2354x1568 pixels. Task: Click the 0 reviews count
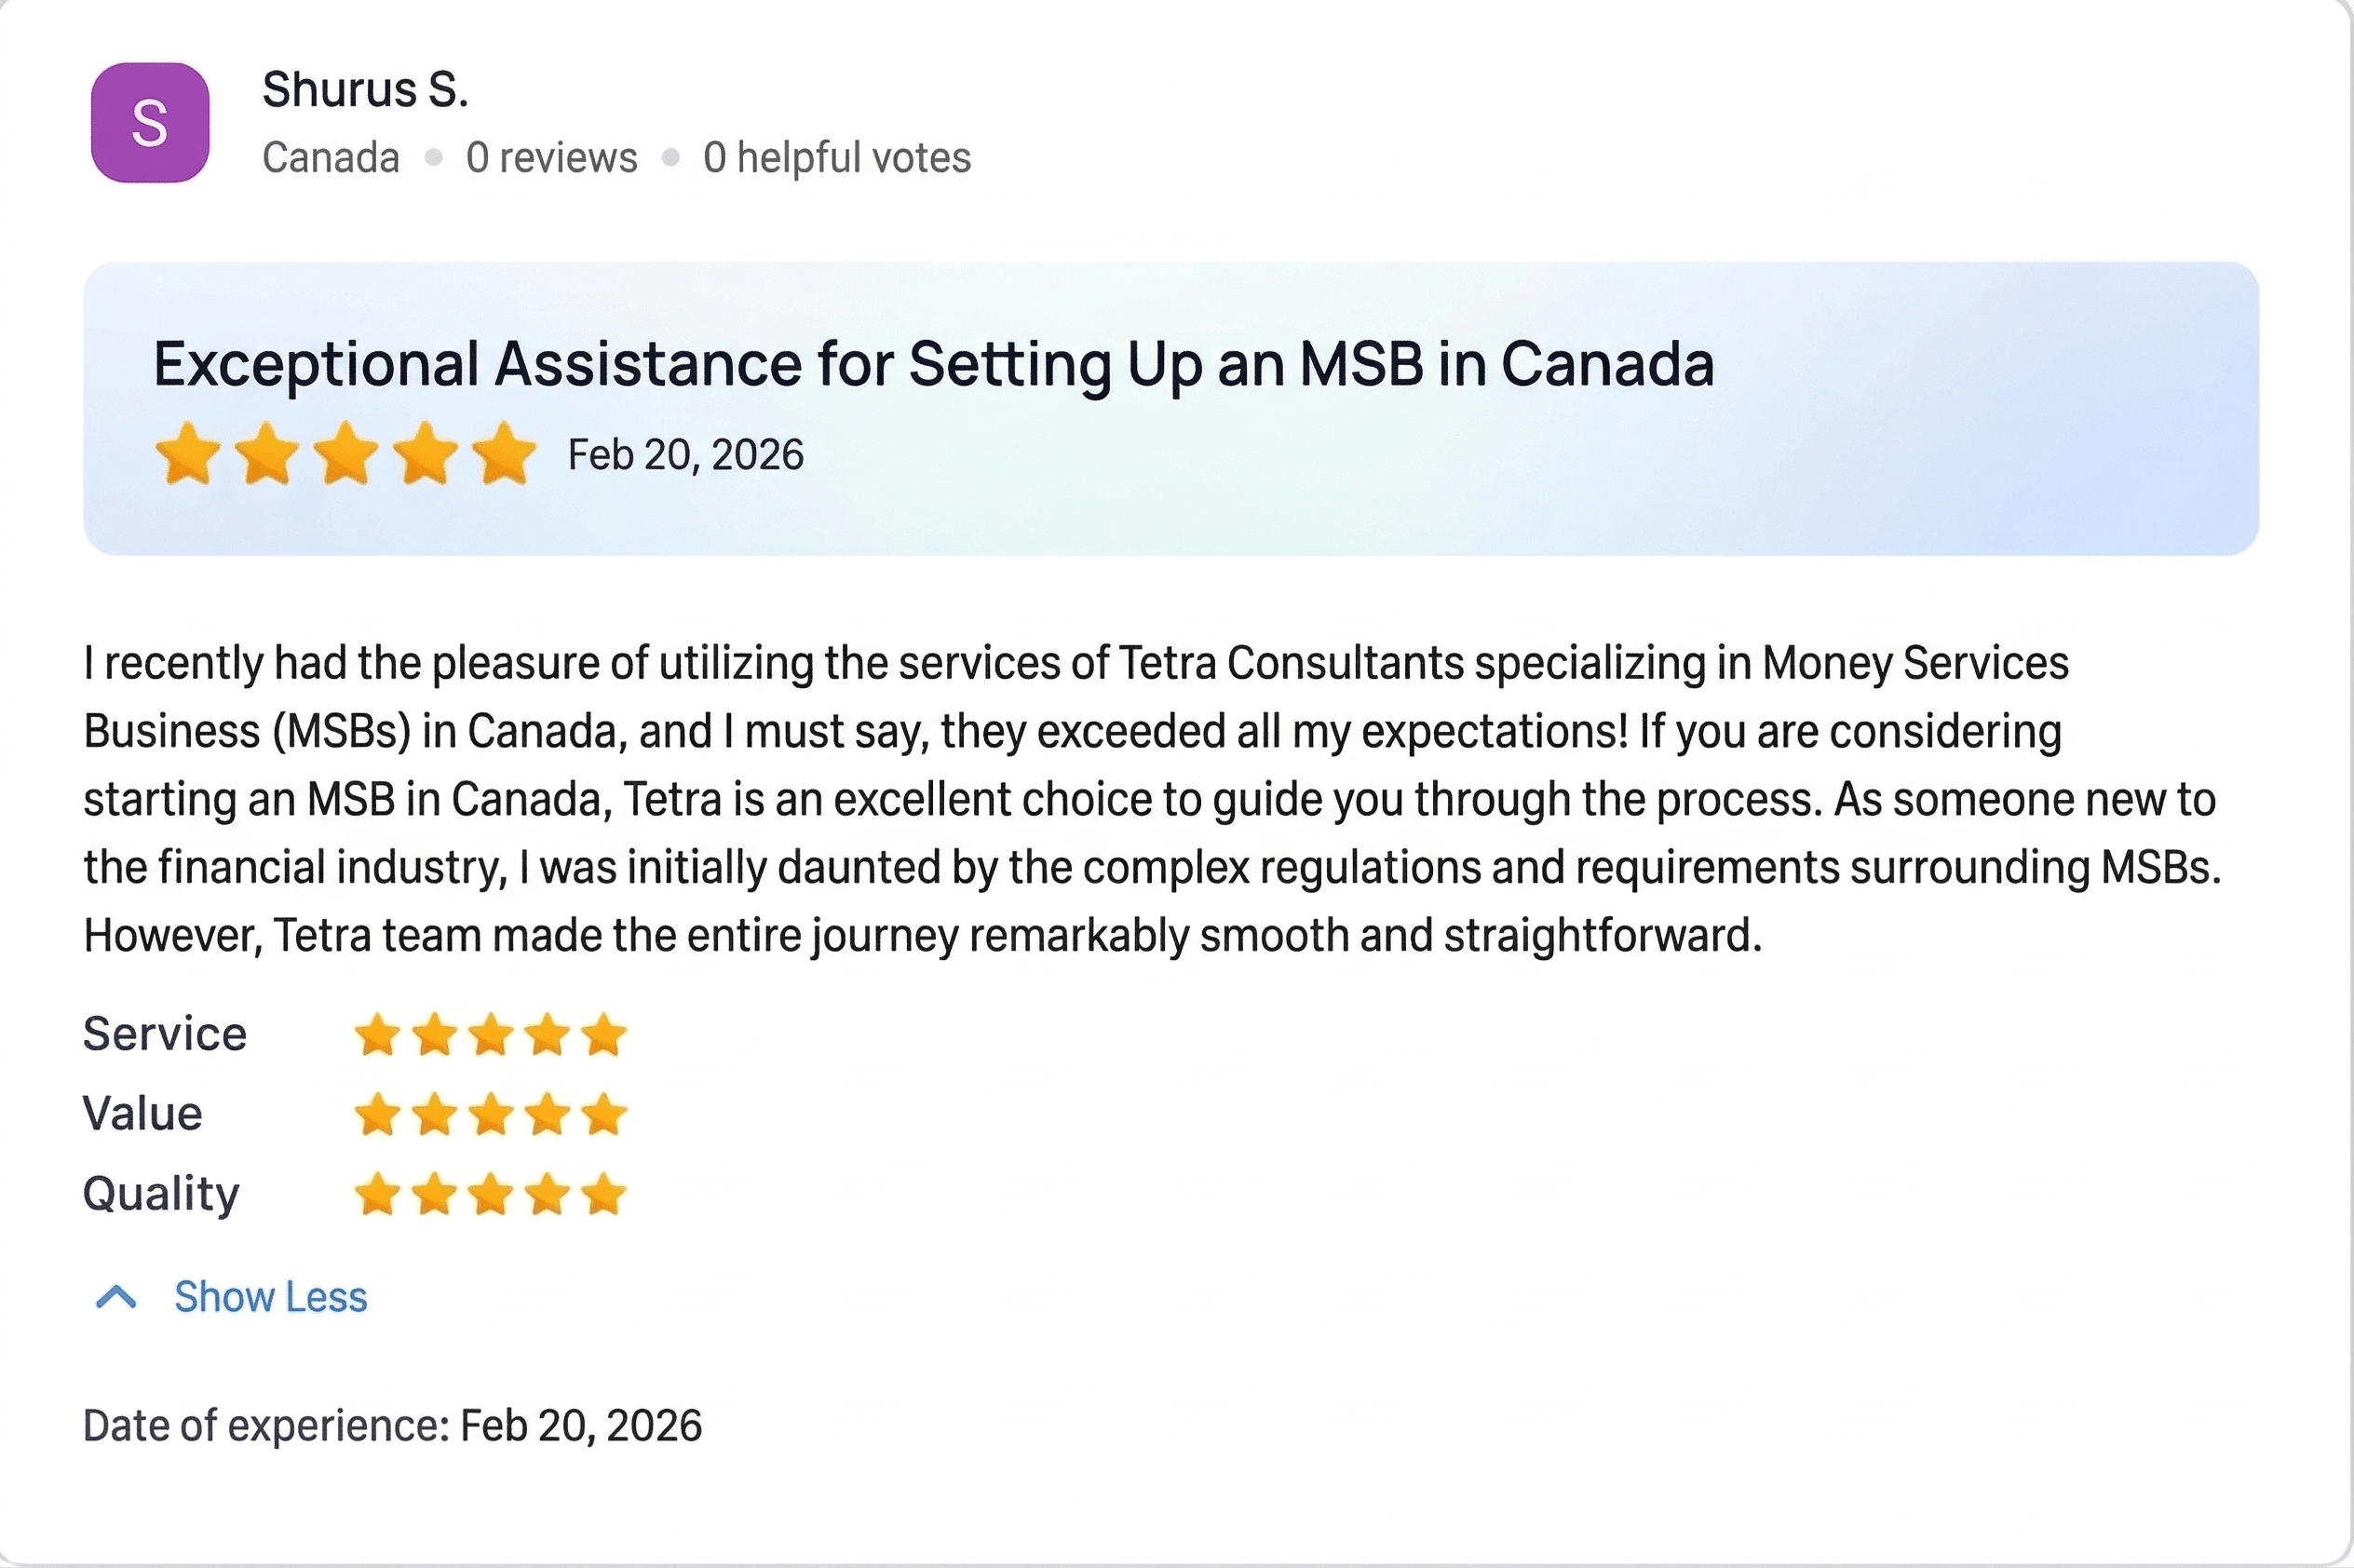[x=551, y=158]
